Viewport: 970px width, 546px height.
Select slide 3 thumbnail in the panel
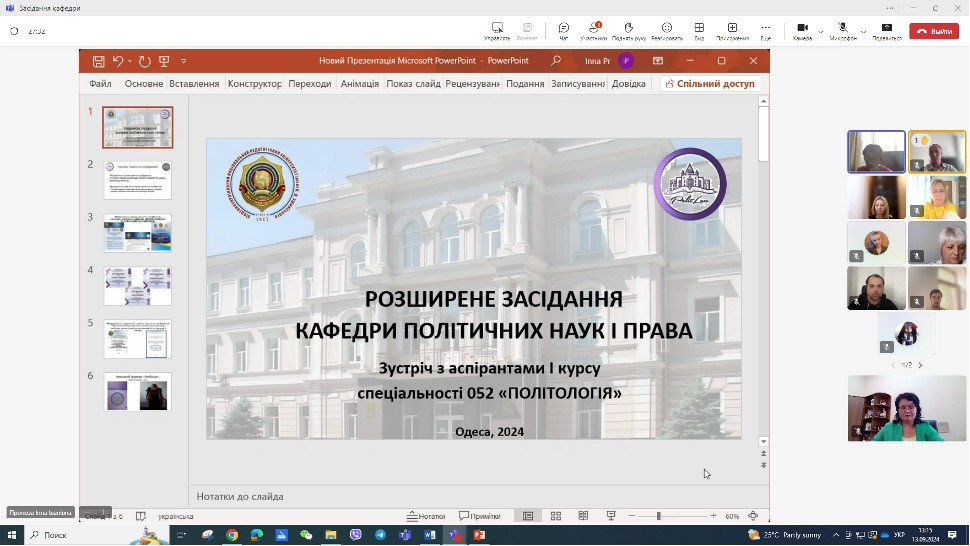138,233
